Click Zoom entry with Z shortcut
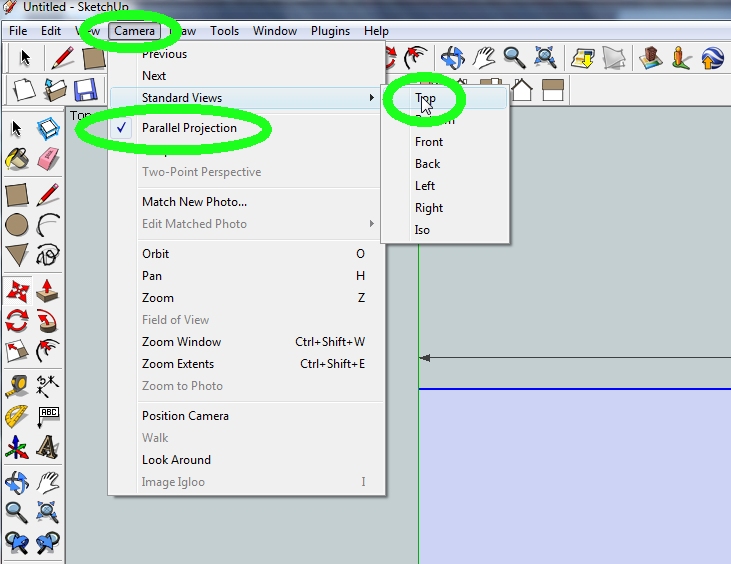This screenshot has height=564, width=731. pos(247,298)
